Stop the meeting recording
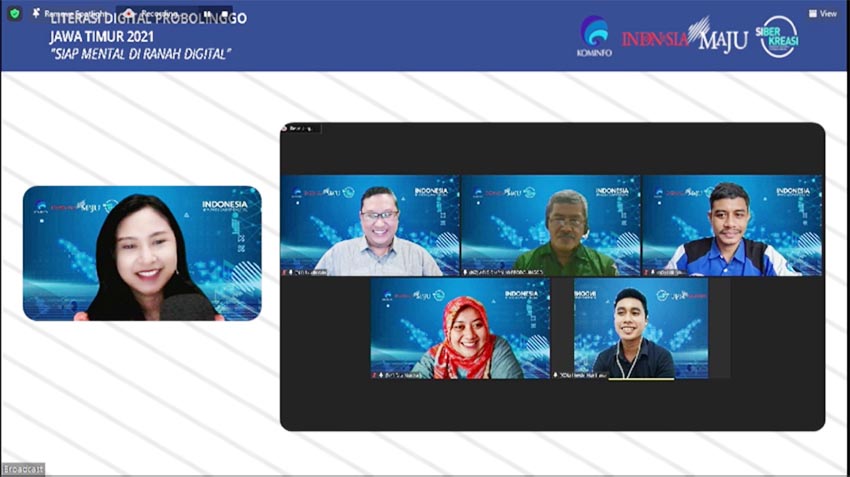The height and width of the screenshot is (477, 850). [225, 14]
